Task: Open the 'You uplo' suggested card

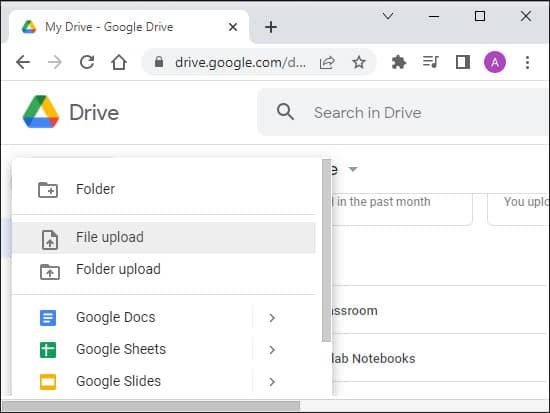Action: pyautogui.click(x=518, y=209)
